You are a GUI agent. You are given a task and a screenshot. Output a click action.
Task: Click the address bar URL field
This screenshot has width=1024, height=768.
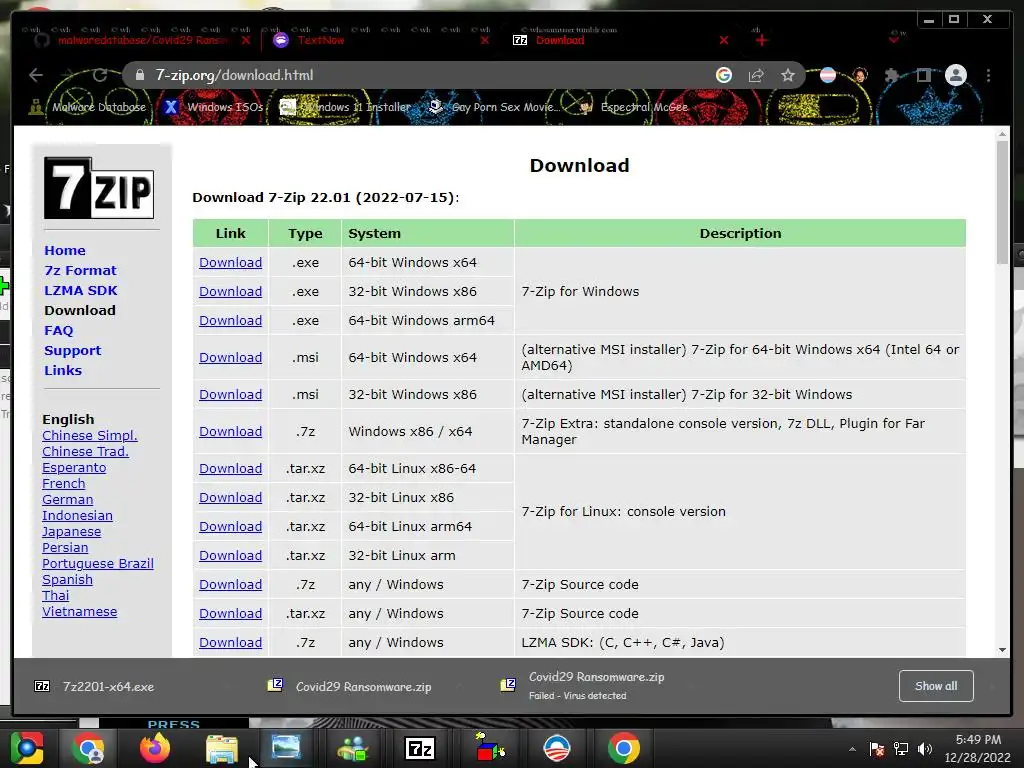point(418,75)
